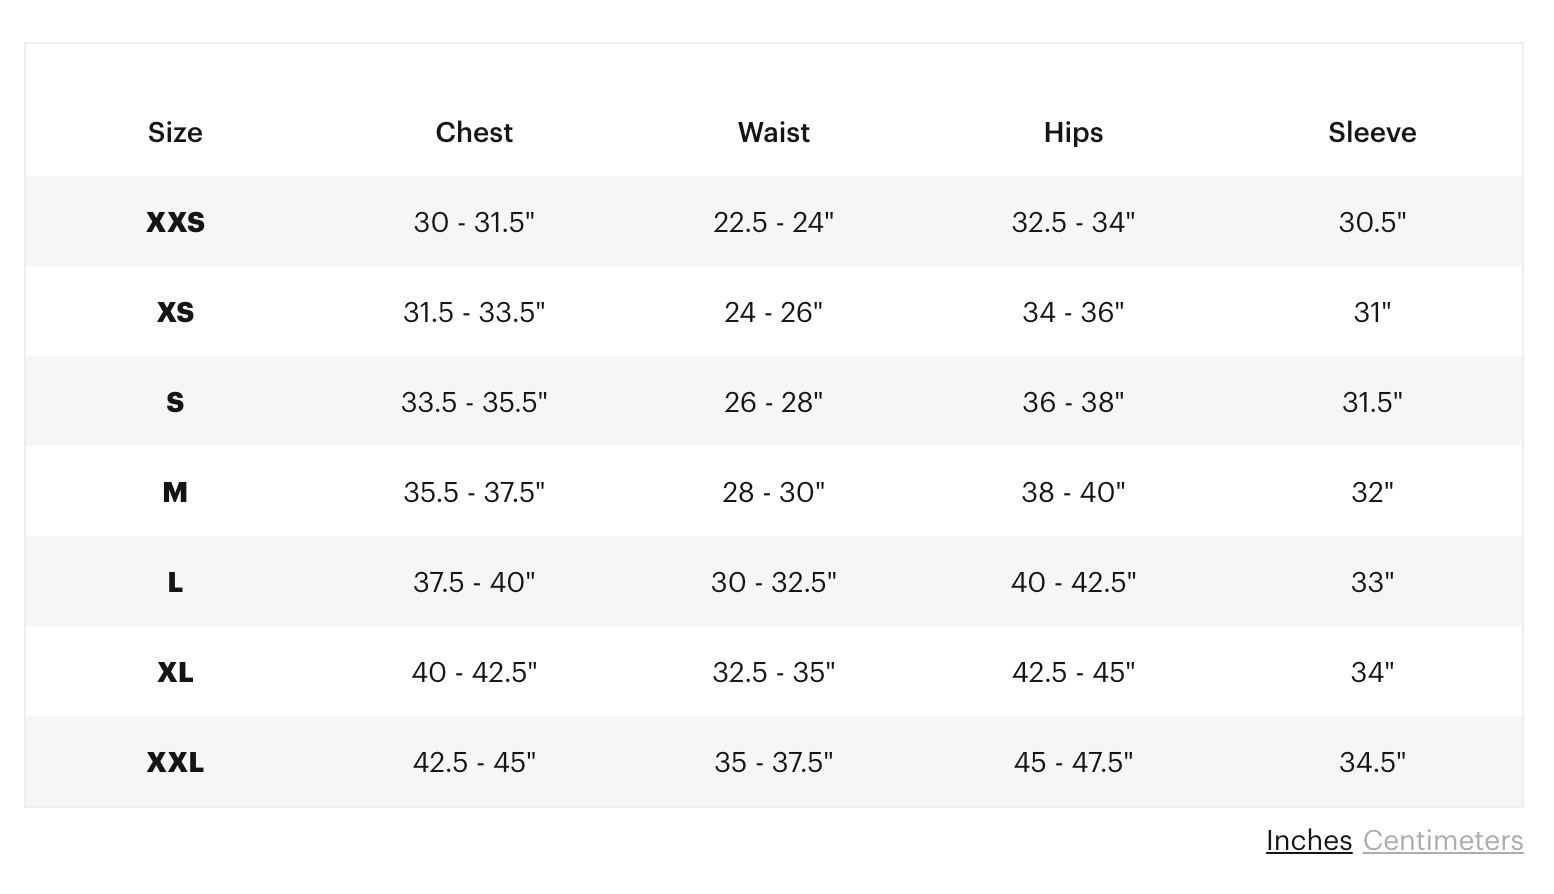Click the XL hips value 42.5 - 45"
Viewport: 1554px width, 894px height.
(x=1073, y=672)
